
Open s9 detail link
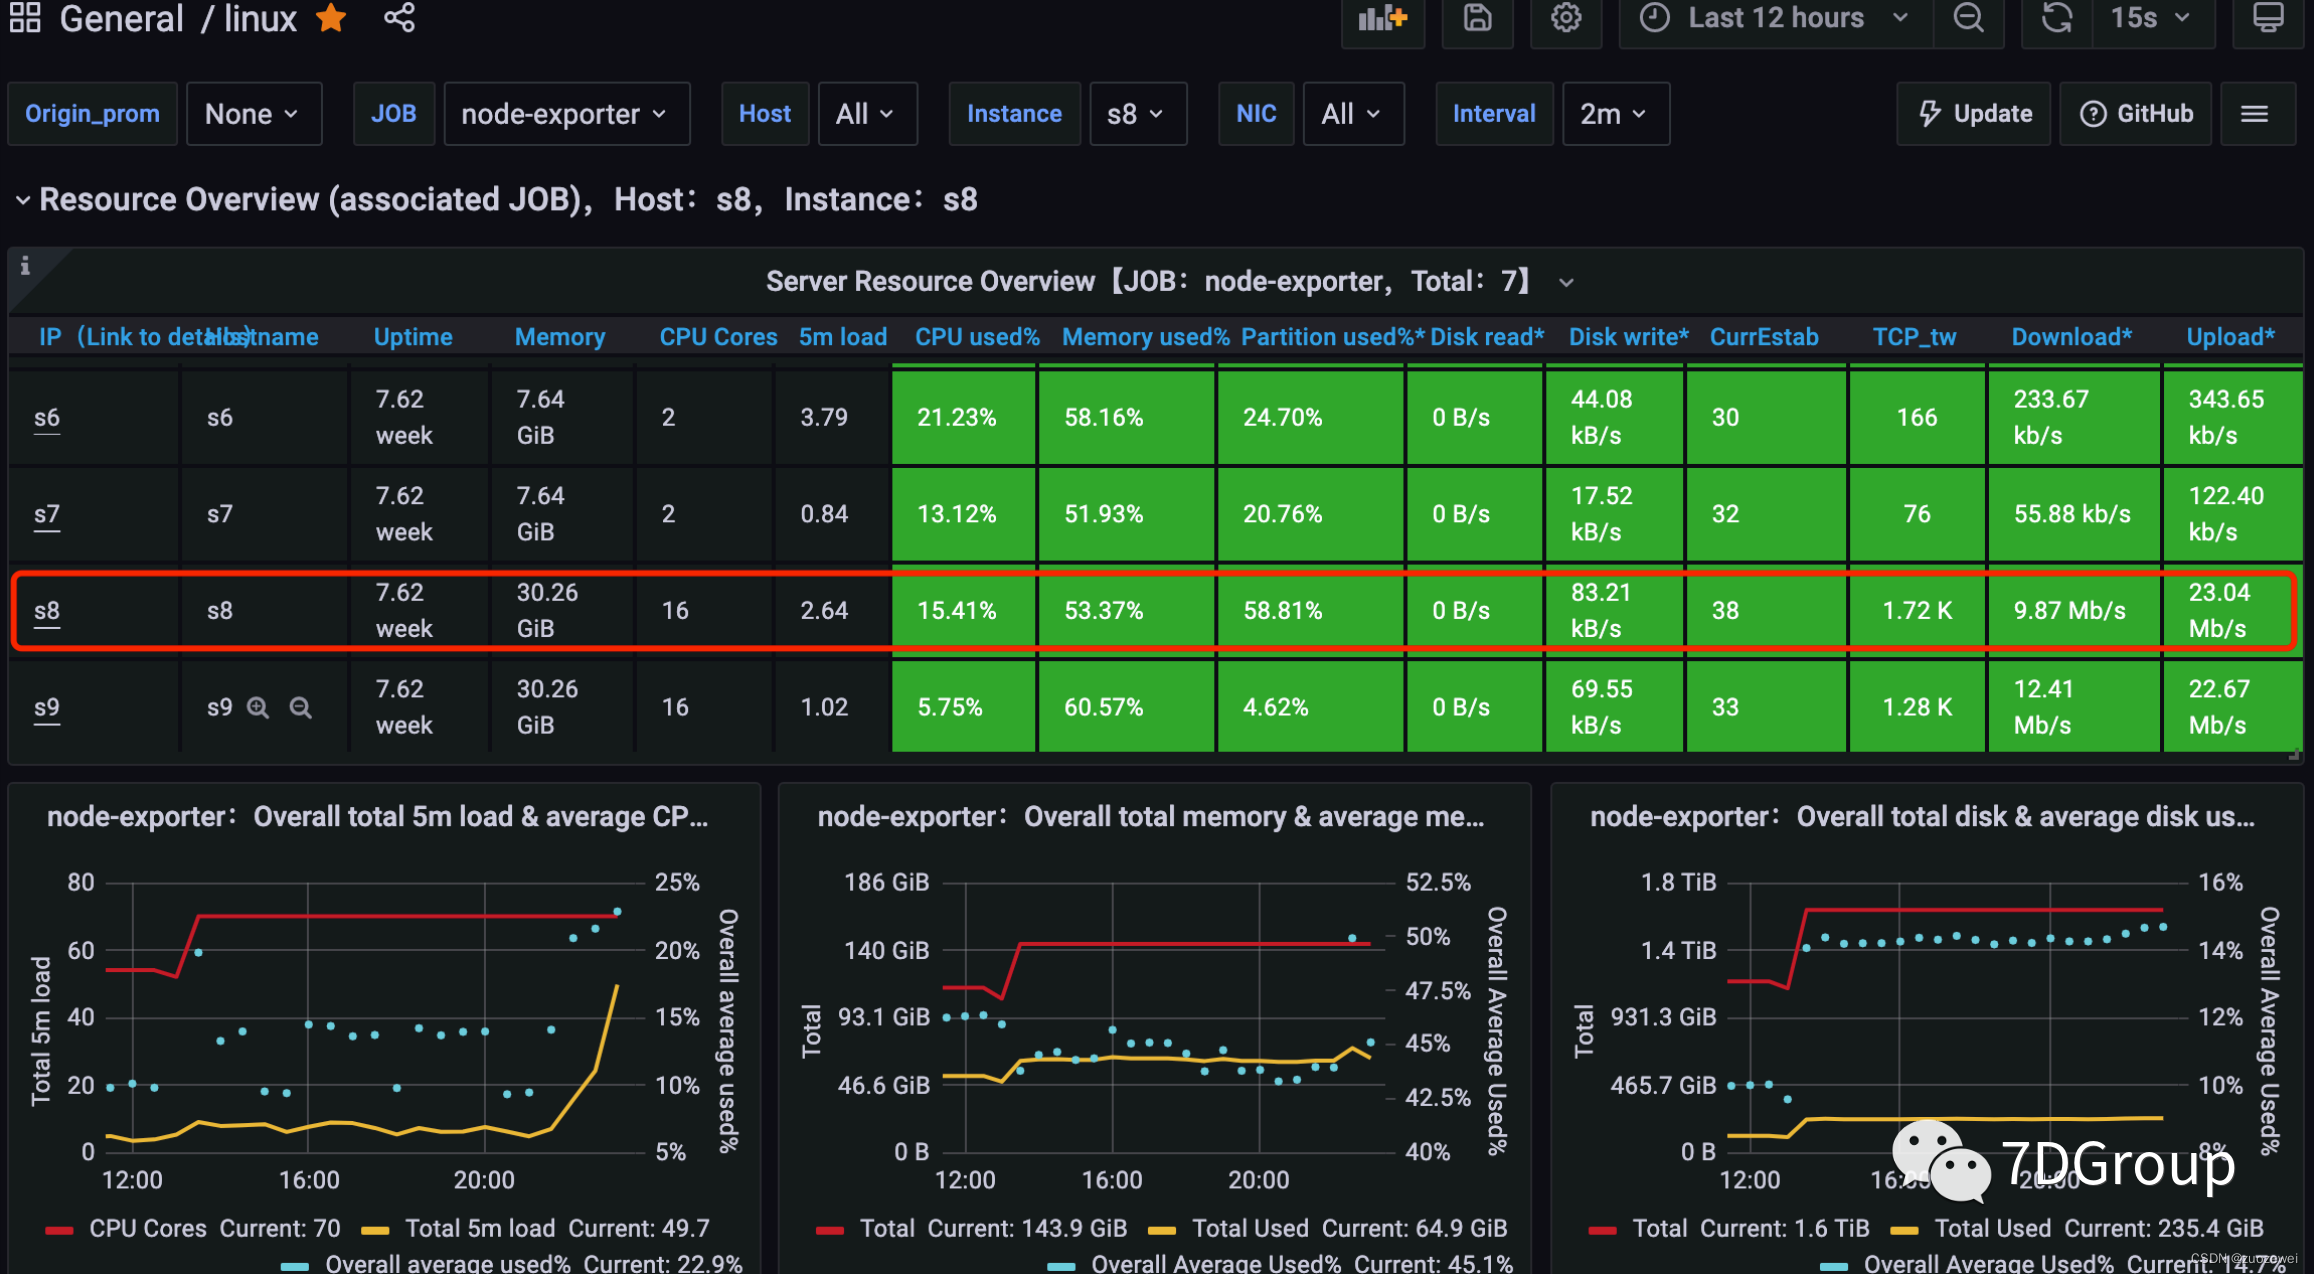(47, 708)
